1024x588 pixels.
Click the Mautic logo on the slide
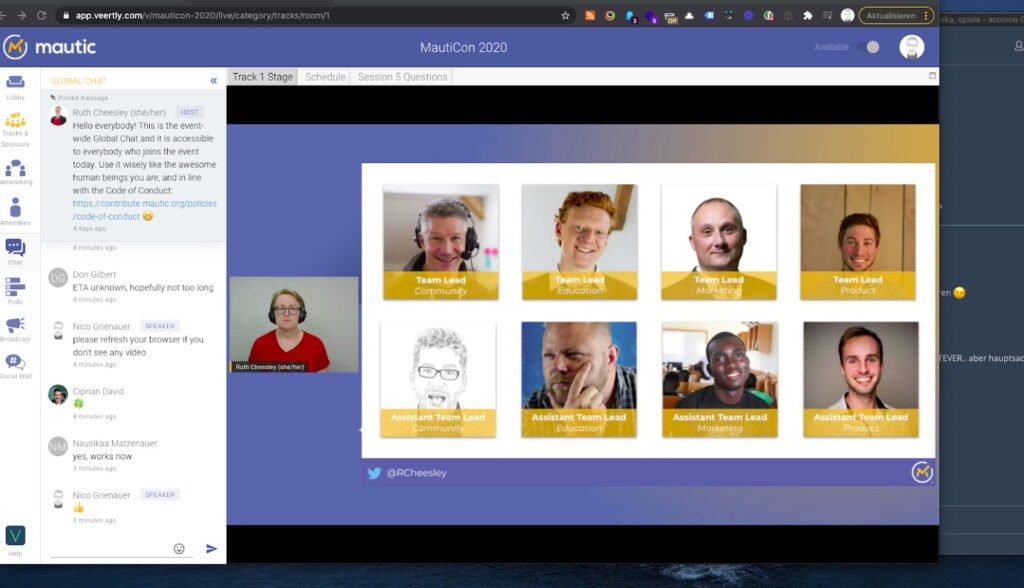tap(921, 472)
